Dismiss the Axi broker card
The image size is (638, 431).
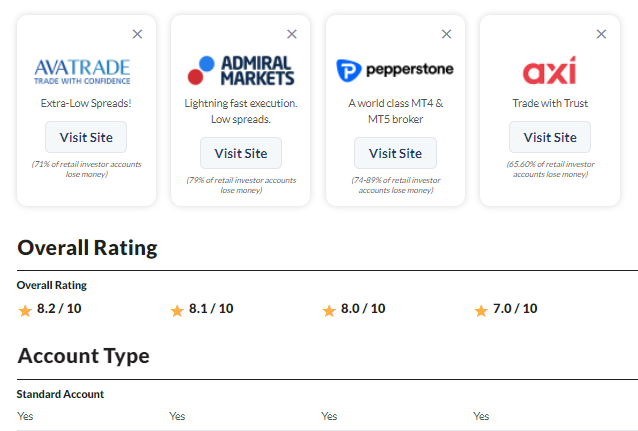pyautogui.click(x=601, y=34)
